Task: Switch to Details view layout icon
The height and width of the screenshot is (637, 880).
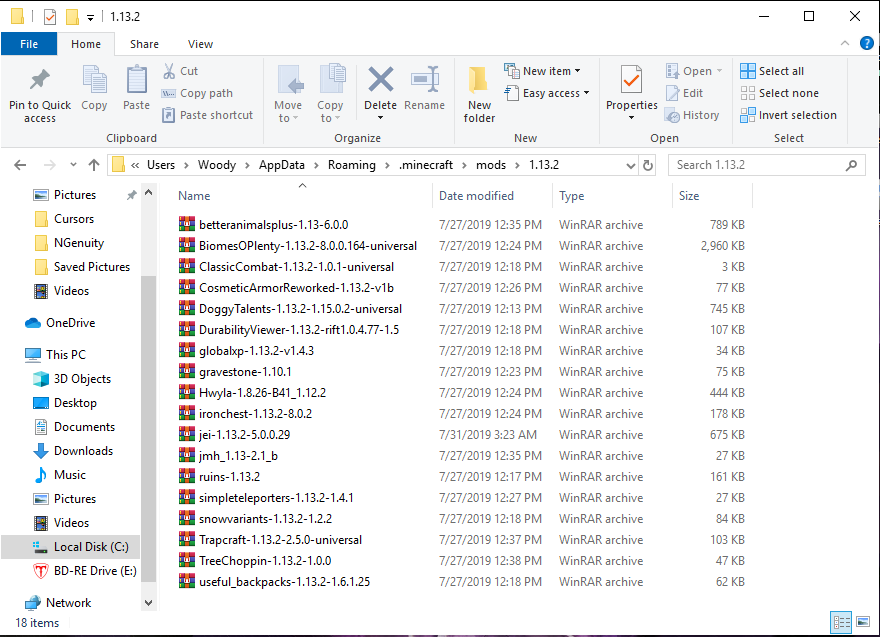Action: (x=841, y=622)
